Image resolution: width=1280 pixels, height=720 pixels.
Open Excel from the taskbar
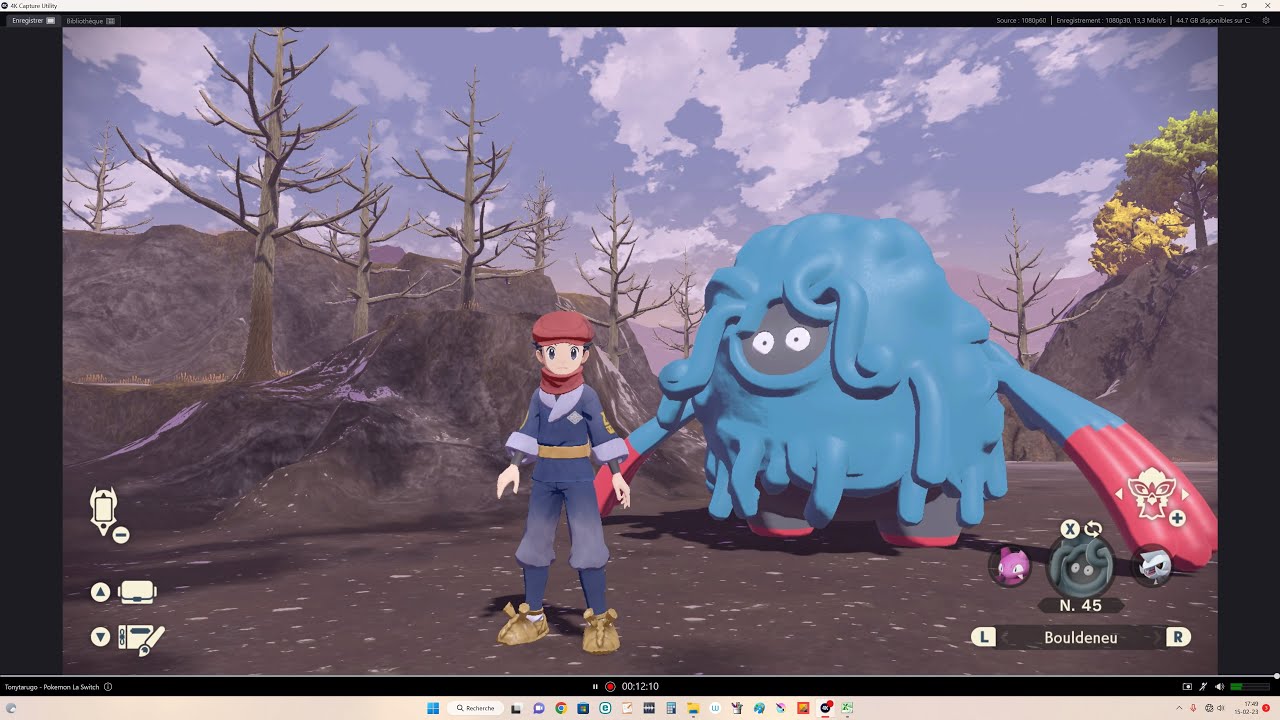click(x=847, y=708)
